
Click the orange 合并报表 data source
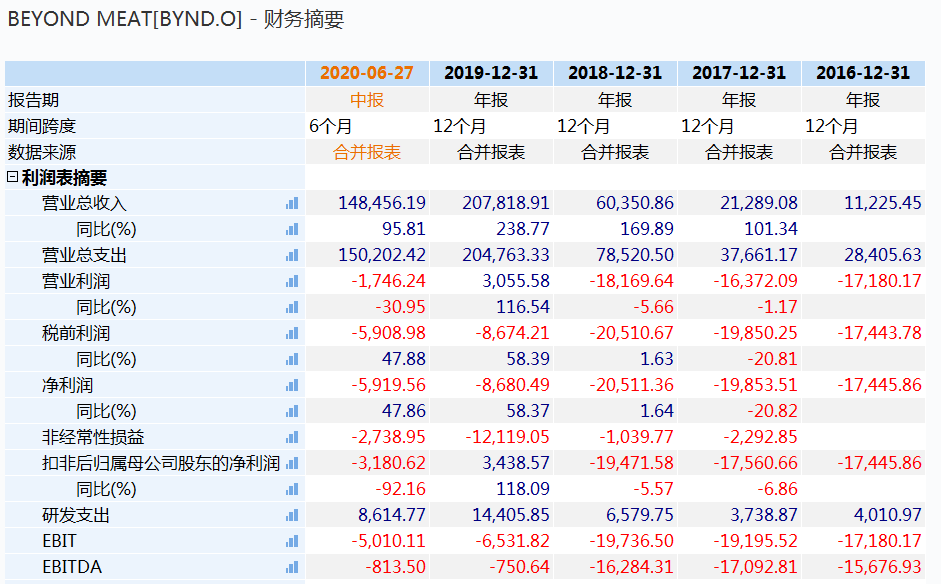tap(367, 152)
